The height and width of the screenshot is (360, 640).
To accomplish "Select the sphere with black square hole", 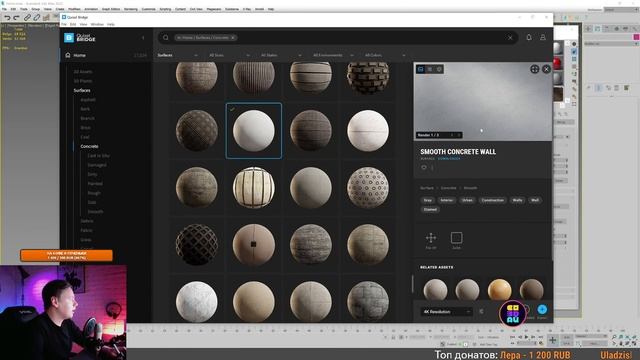I will [x=253, y=244].
